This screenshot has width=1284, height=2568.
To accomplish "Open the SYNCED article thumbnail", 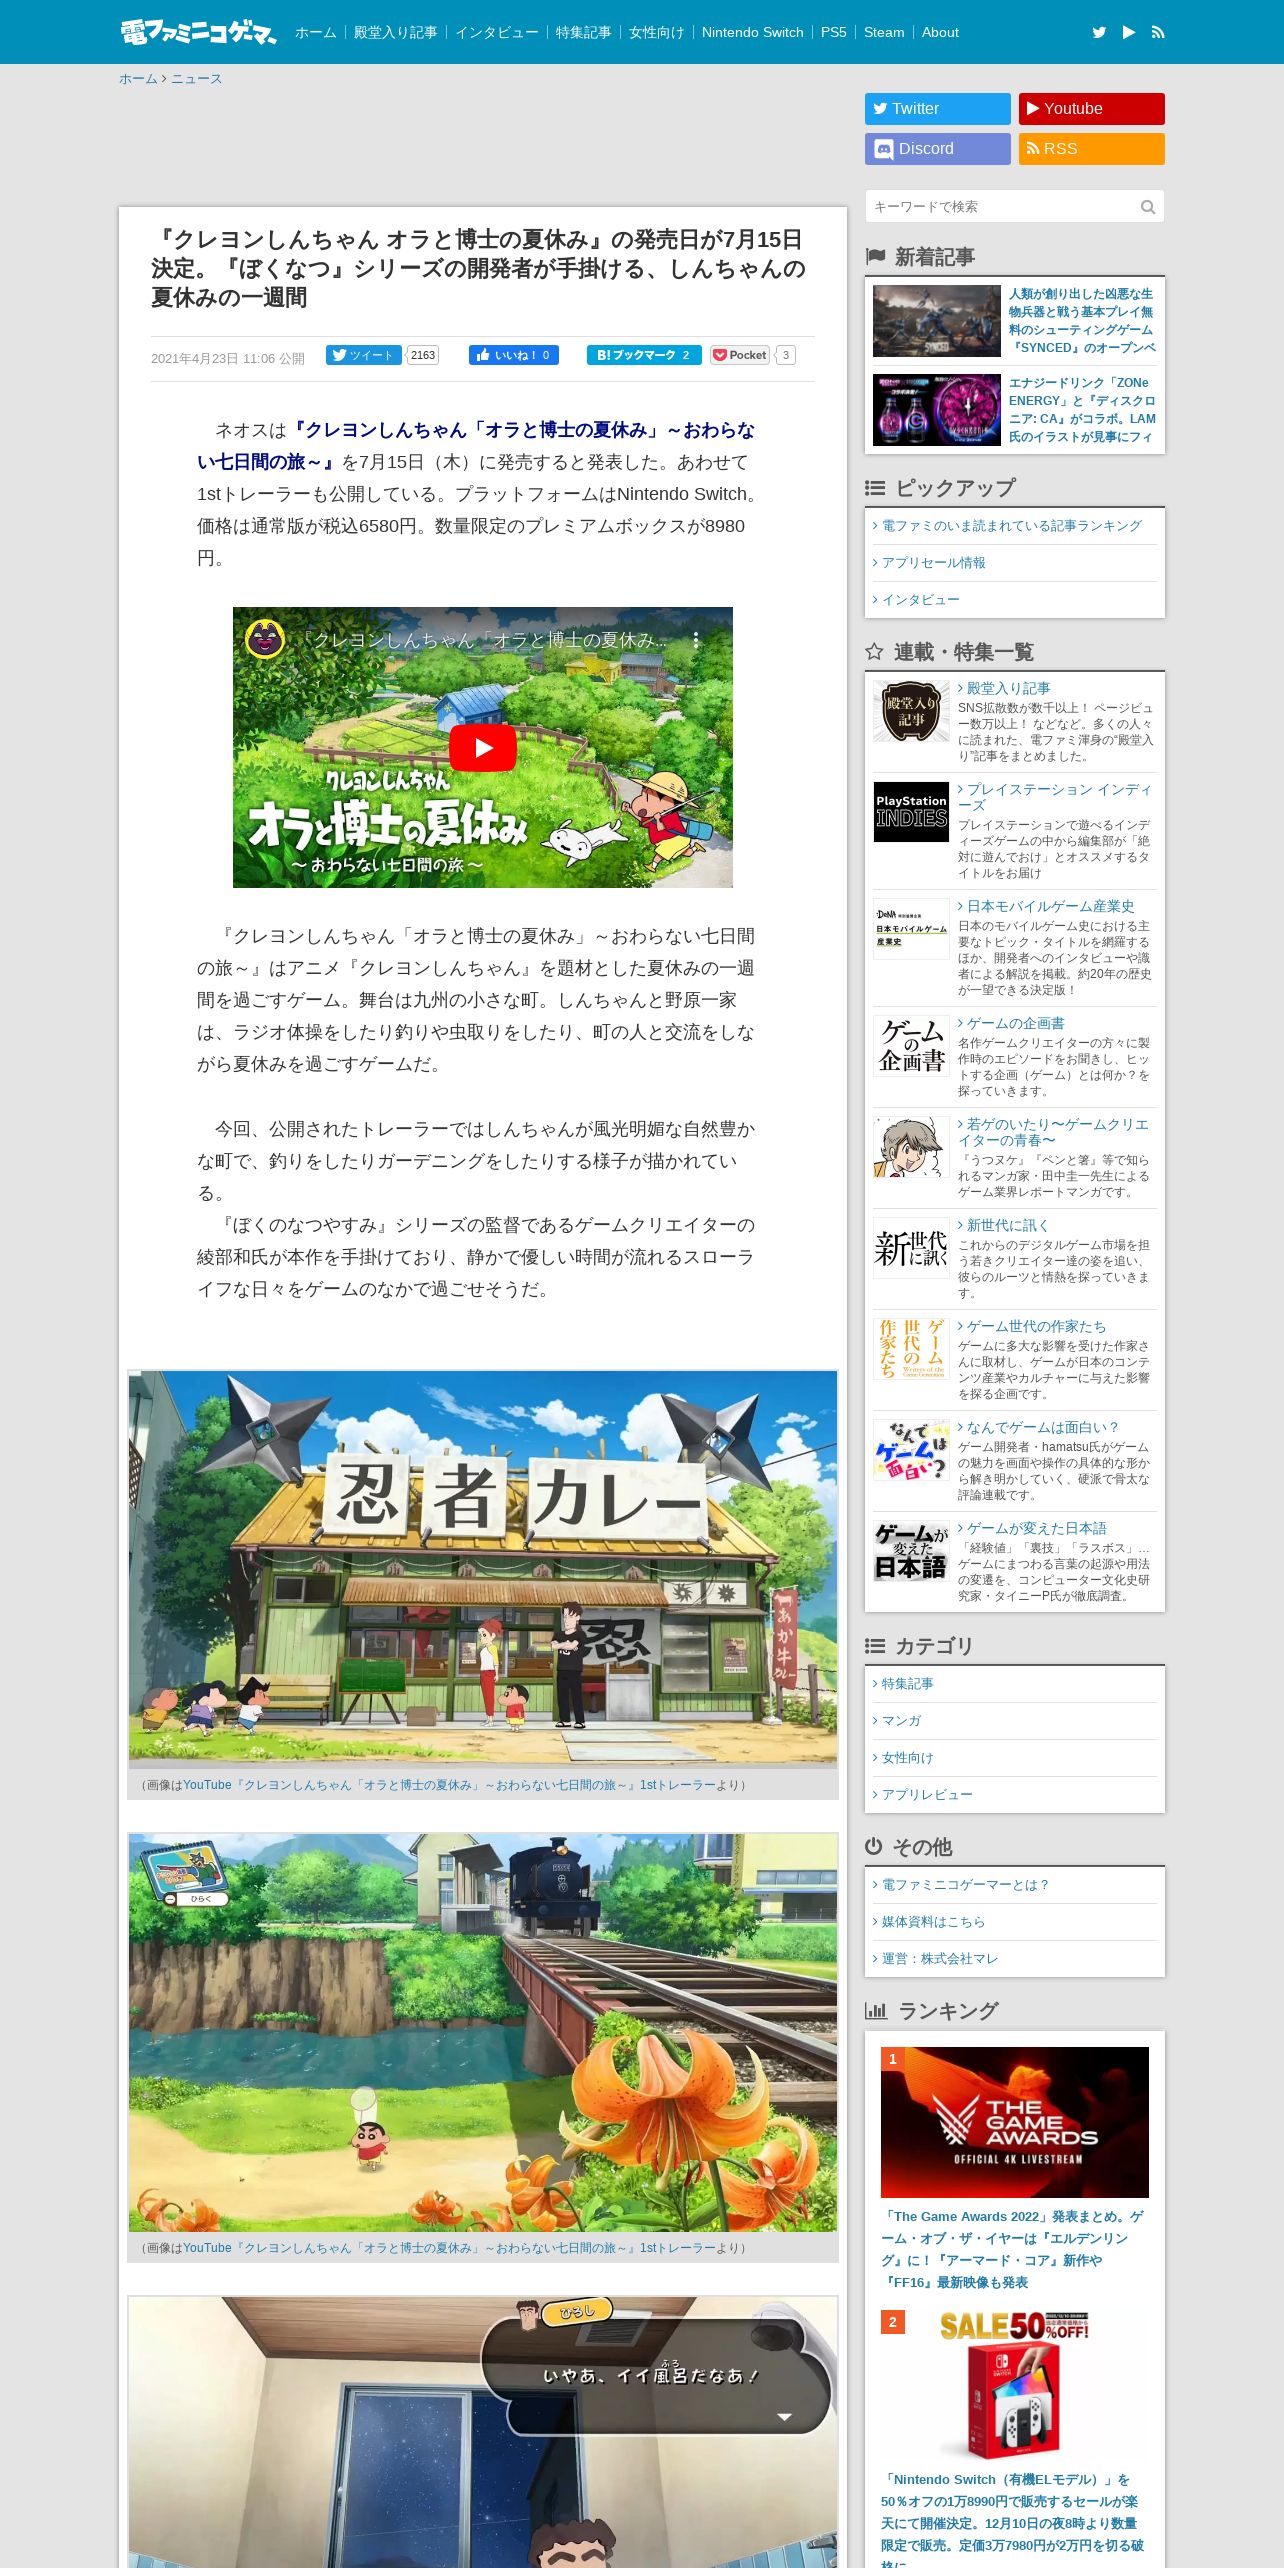I will coord(937,321).
